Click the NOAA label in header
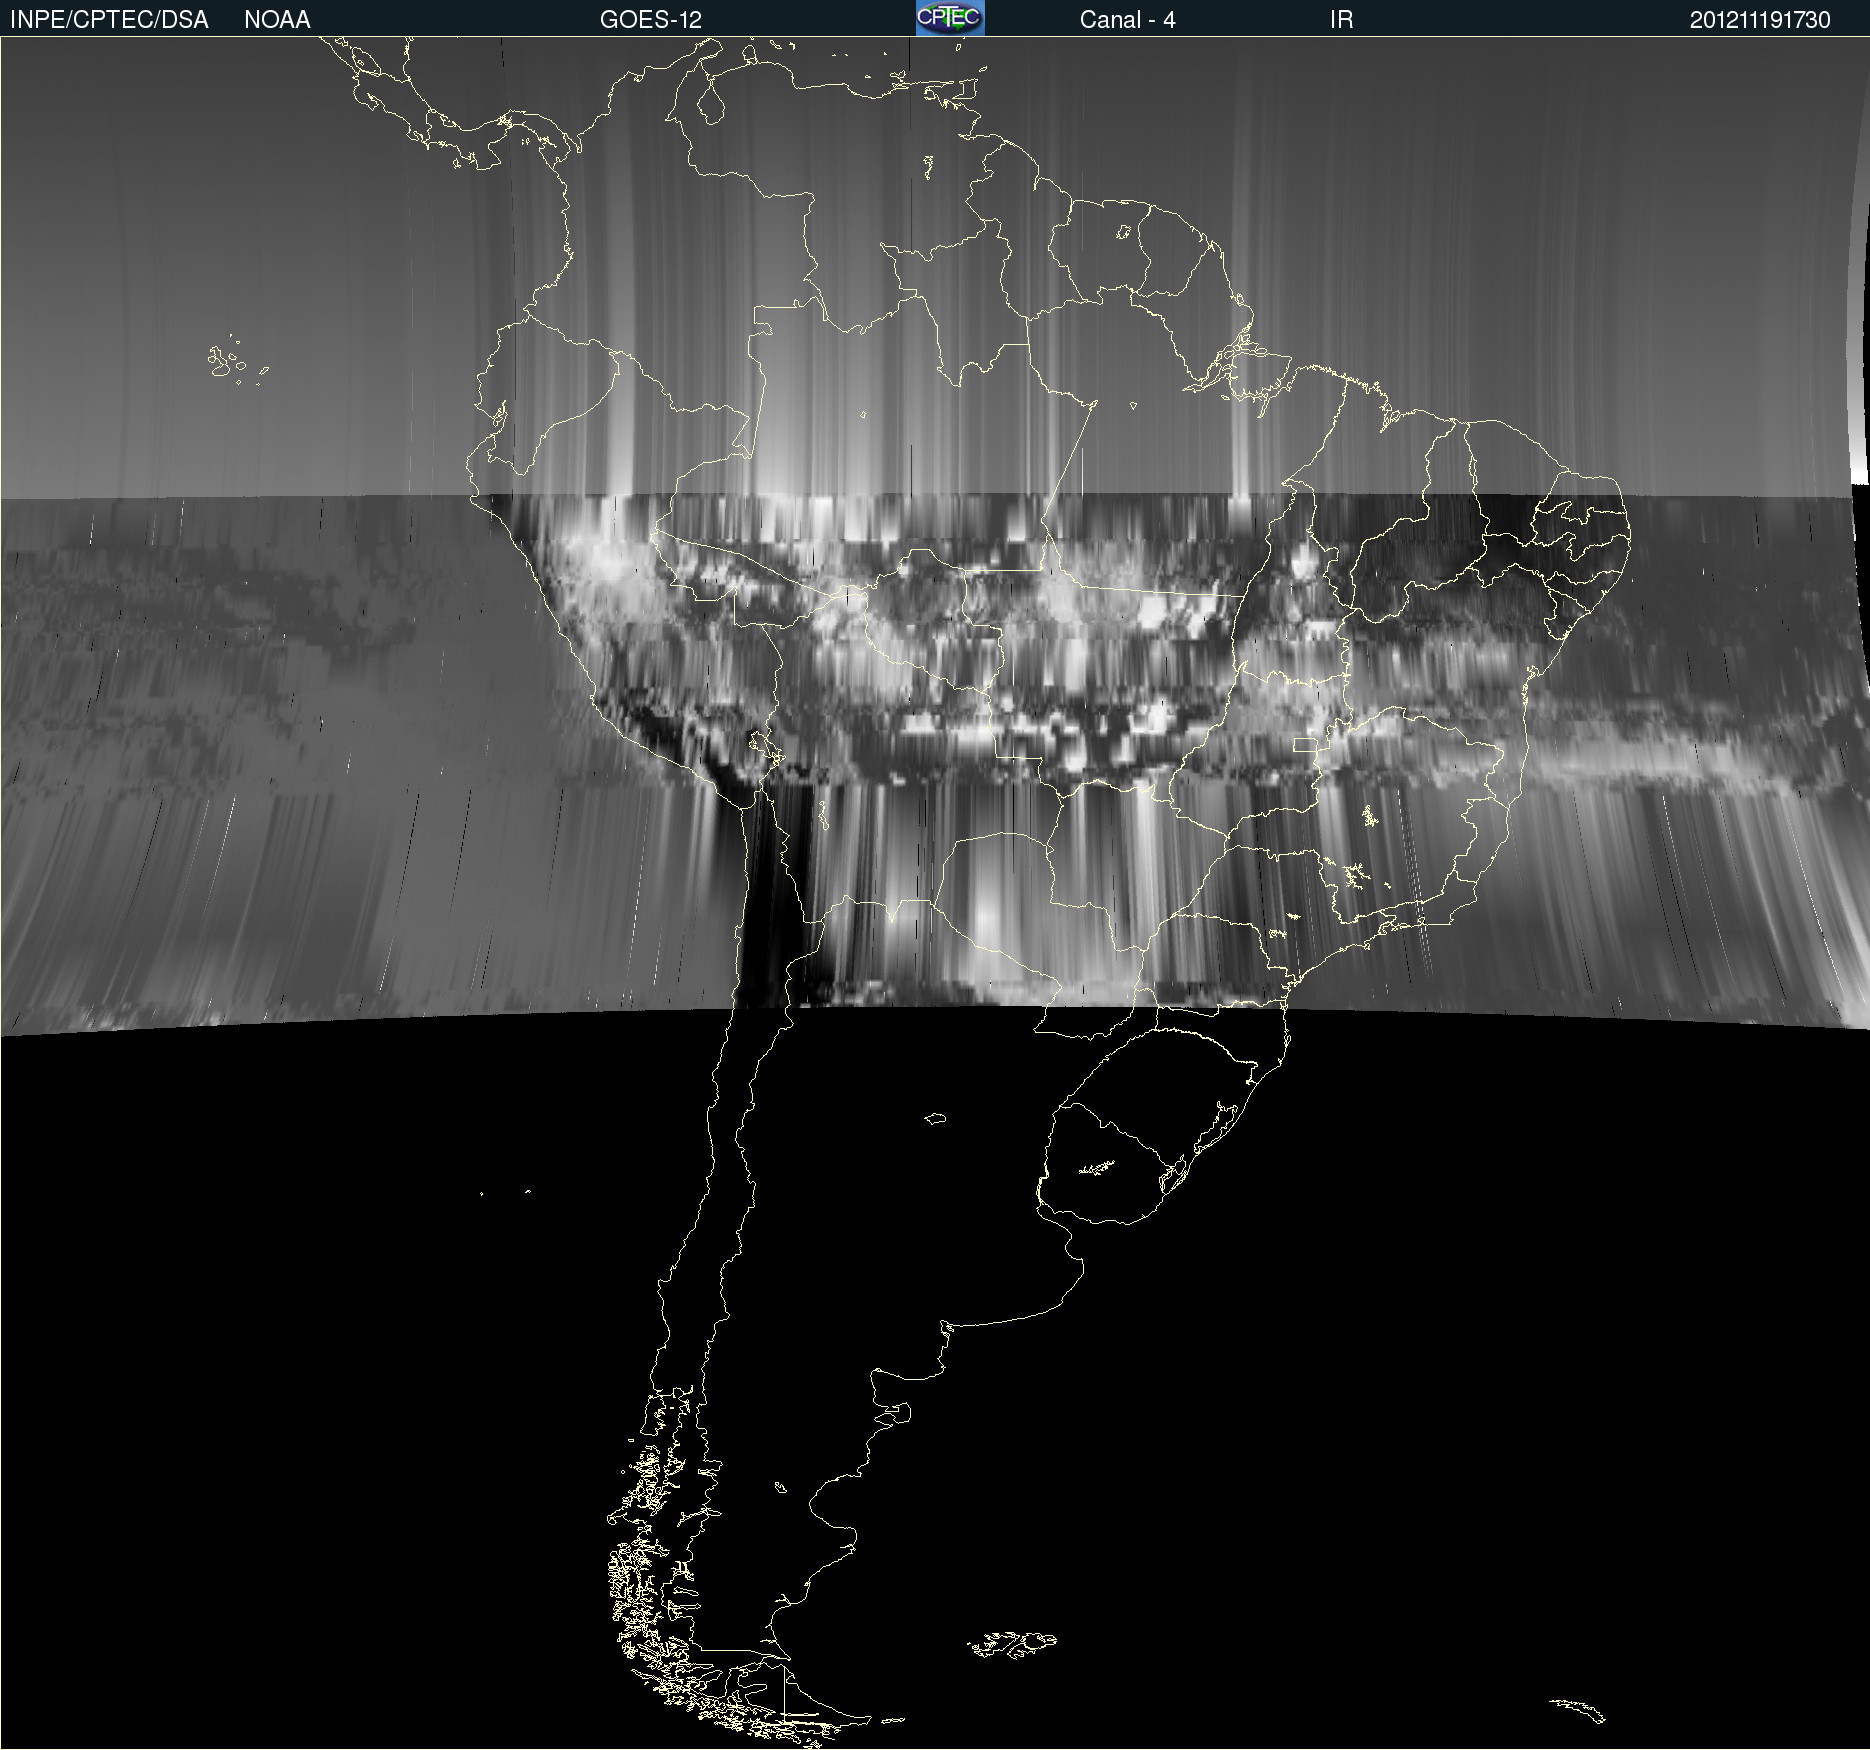 coord(277,20)
